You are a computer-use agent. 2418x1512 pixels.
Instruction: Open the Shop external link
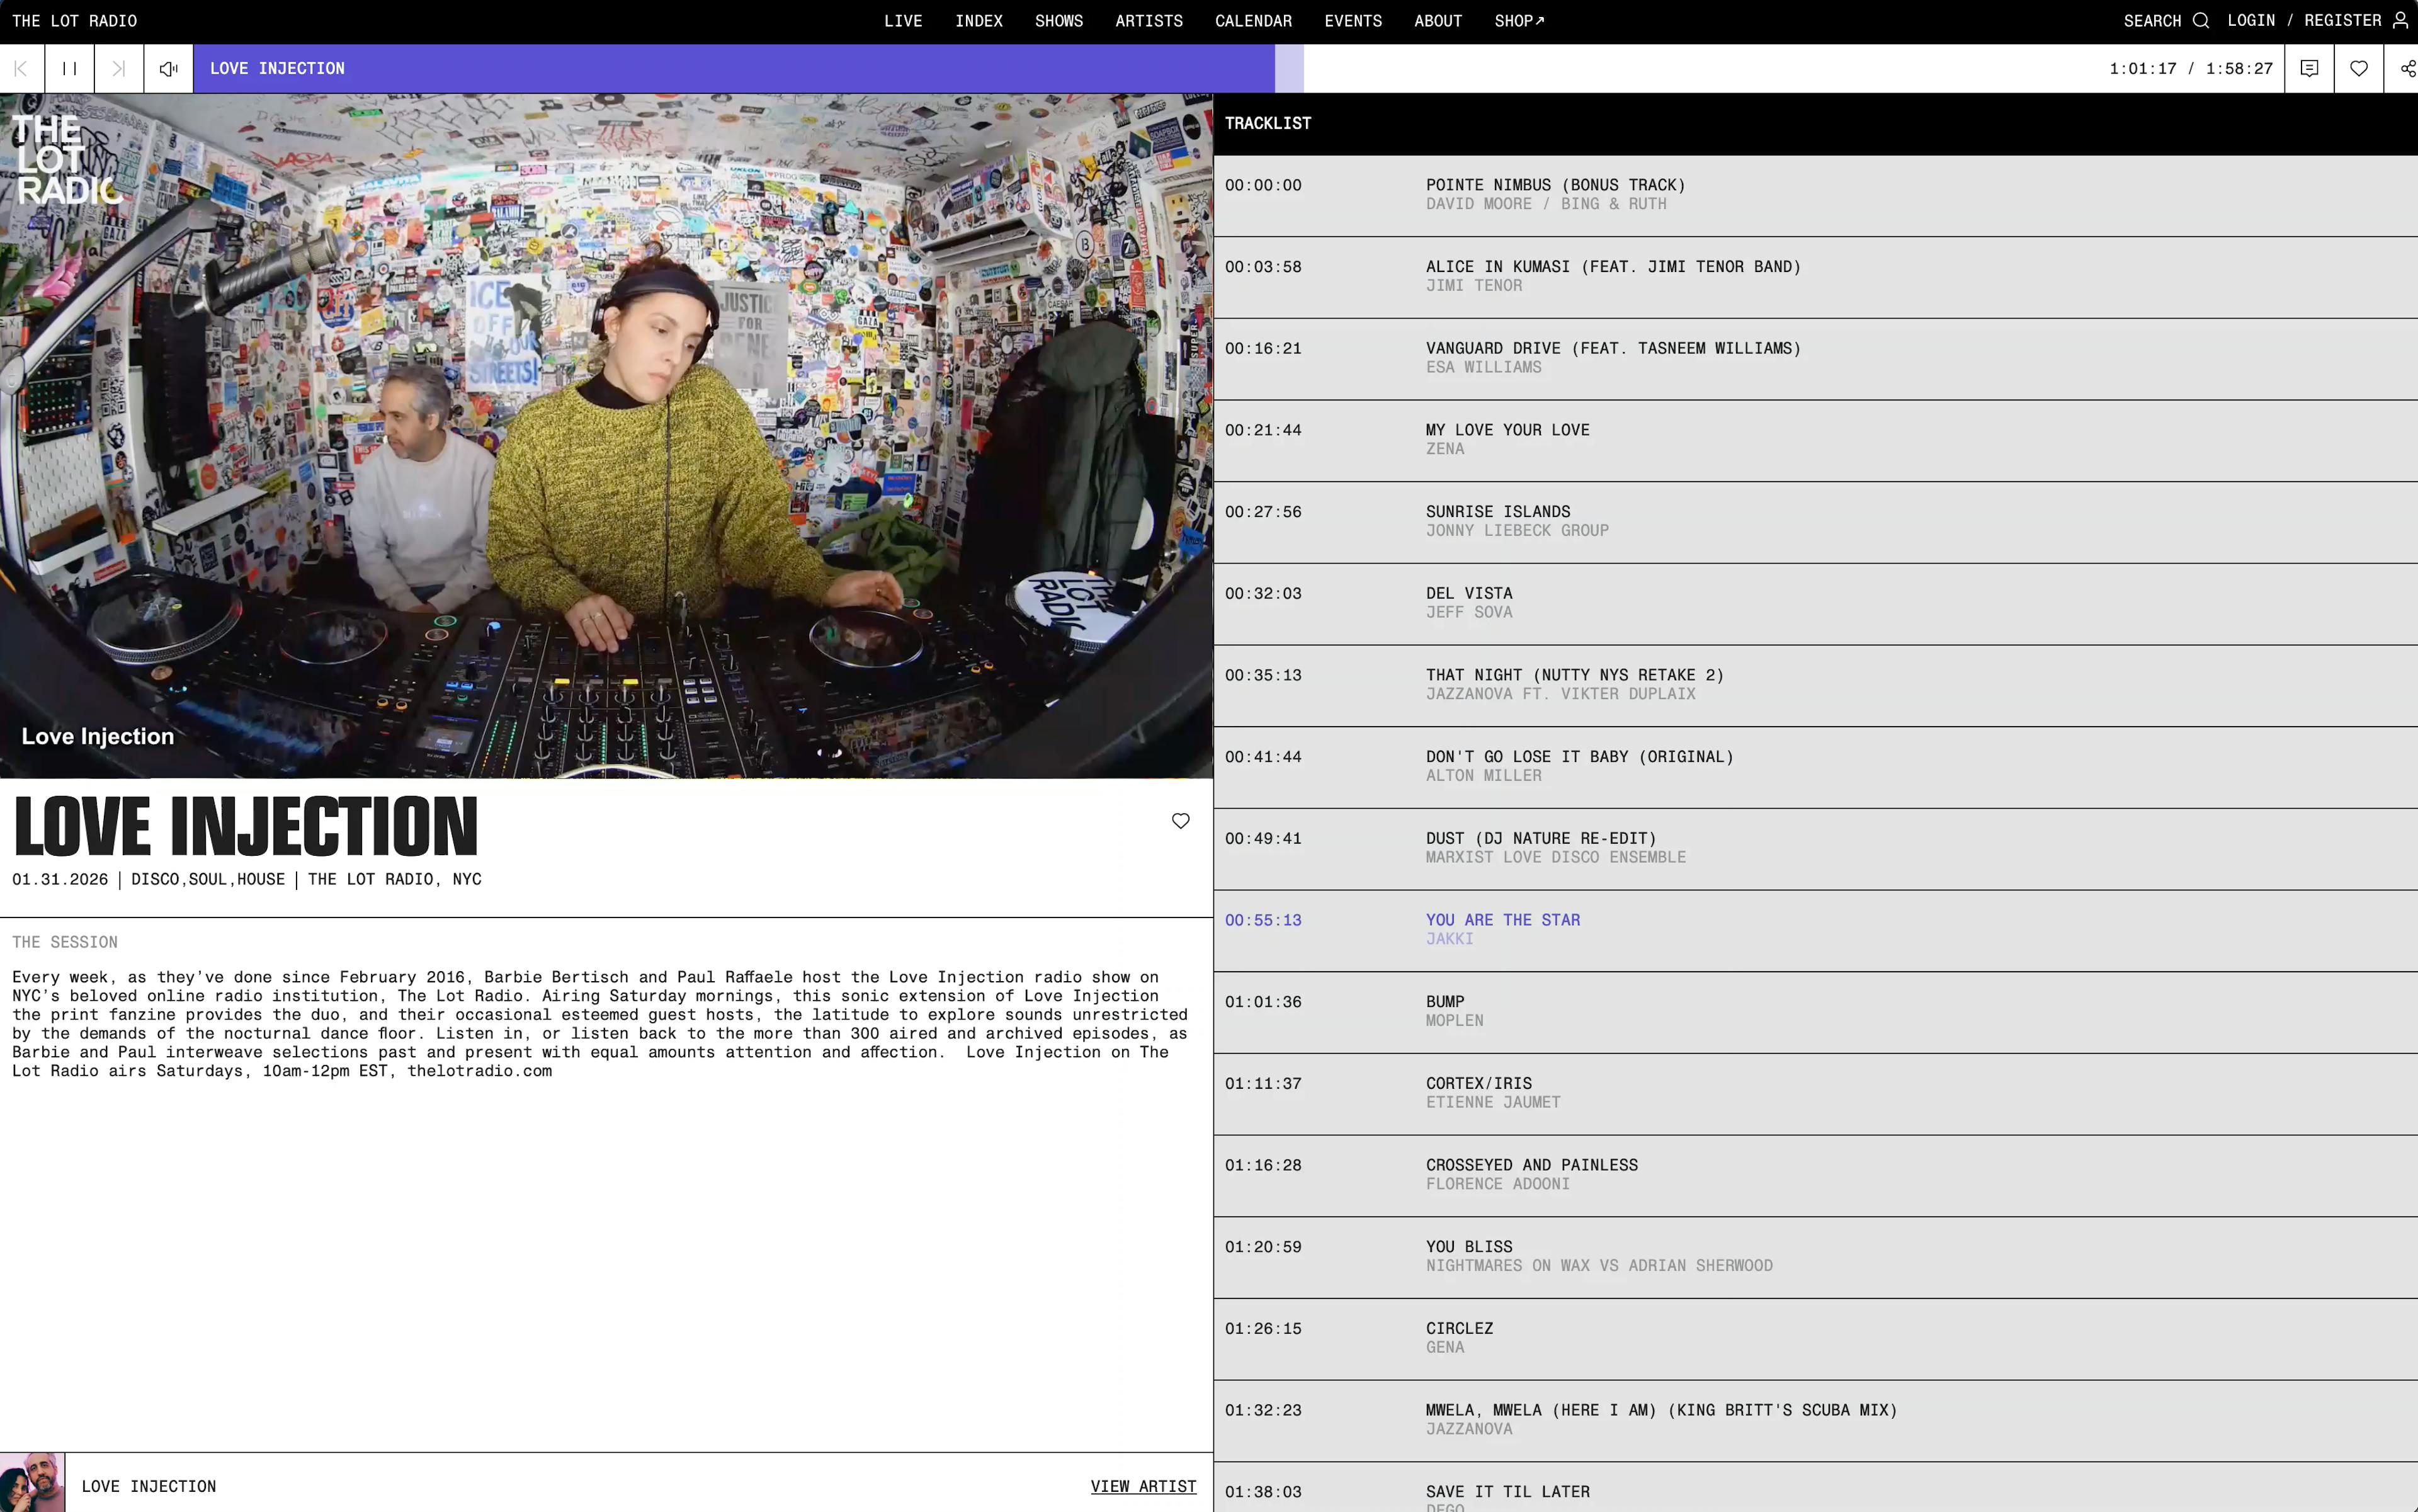[1518, 20]
